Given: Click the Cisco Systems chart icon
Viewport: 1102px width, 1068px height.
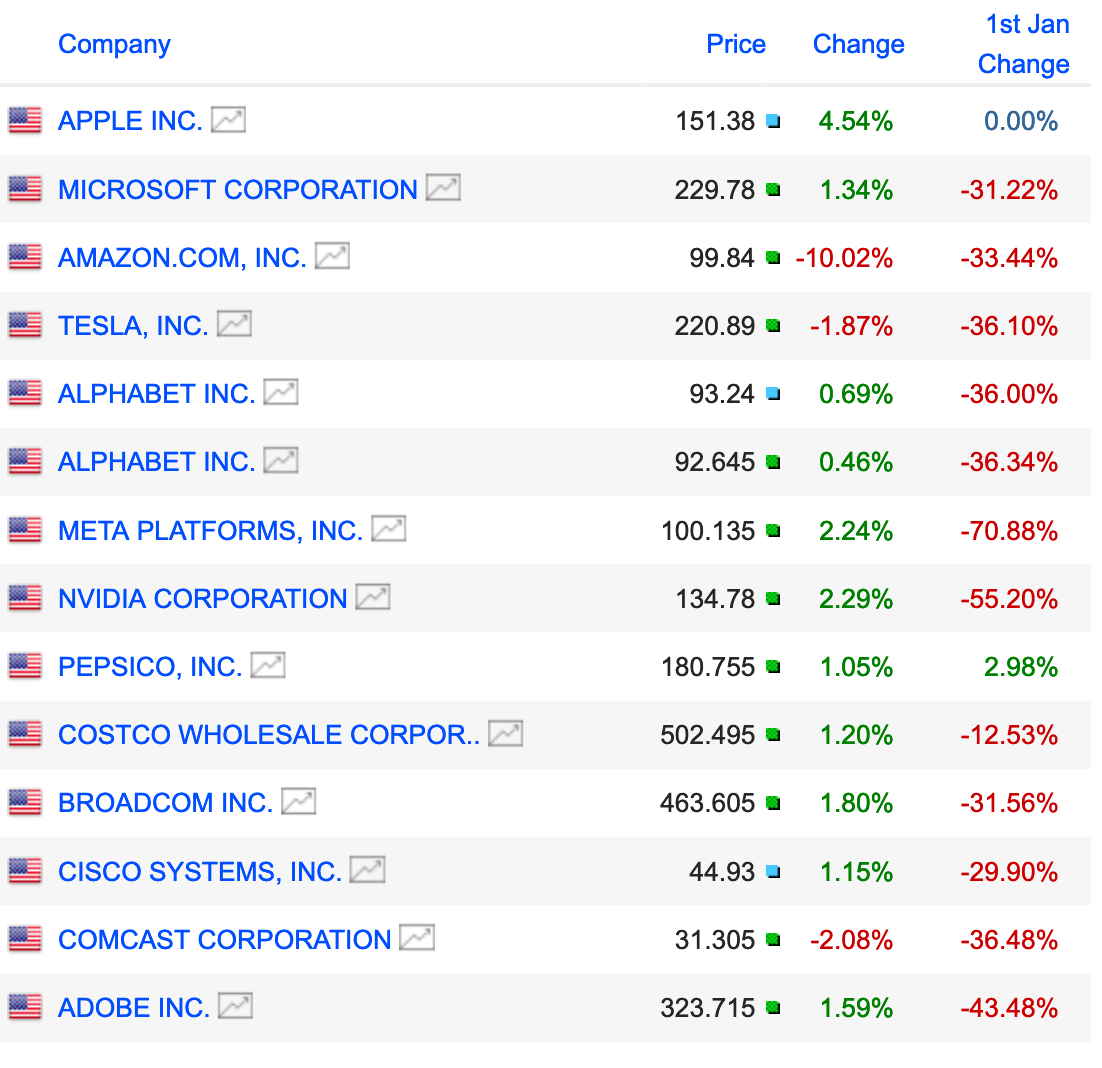Looking at the screenshot, I should 368,871.
